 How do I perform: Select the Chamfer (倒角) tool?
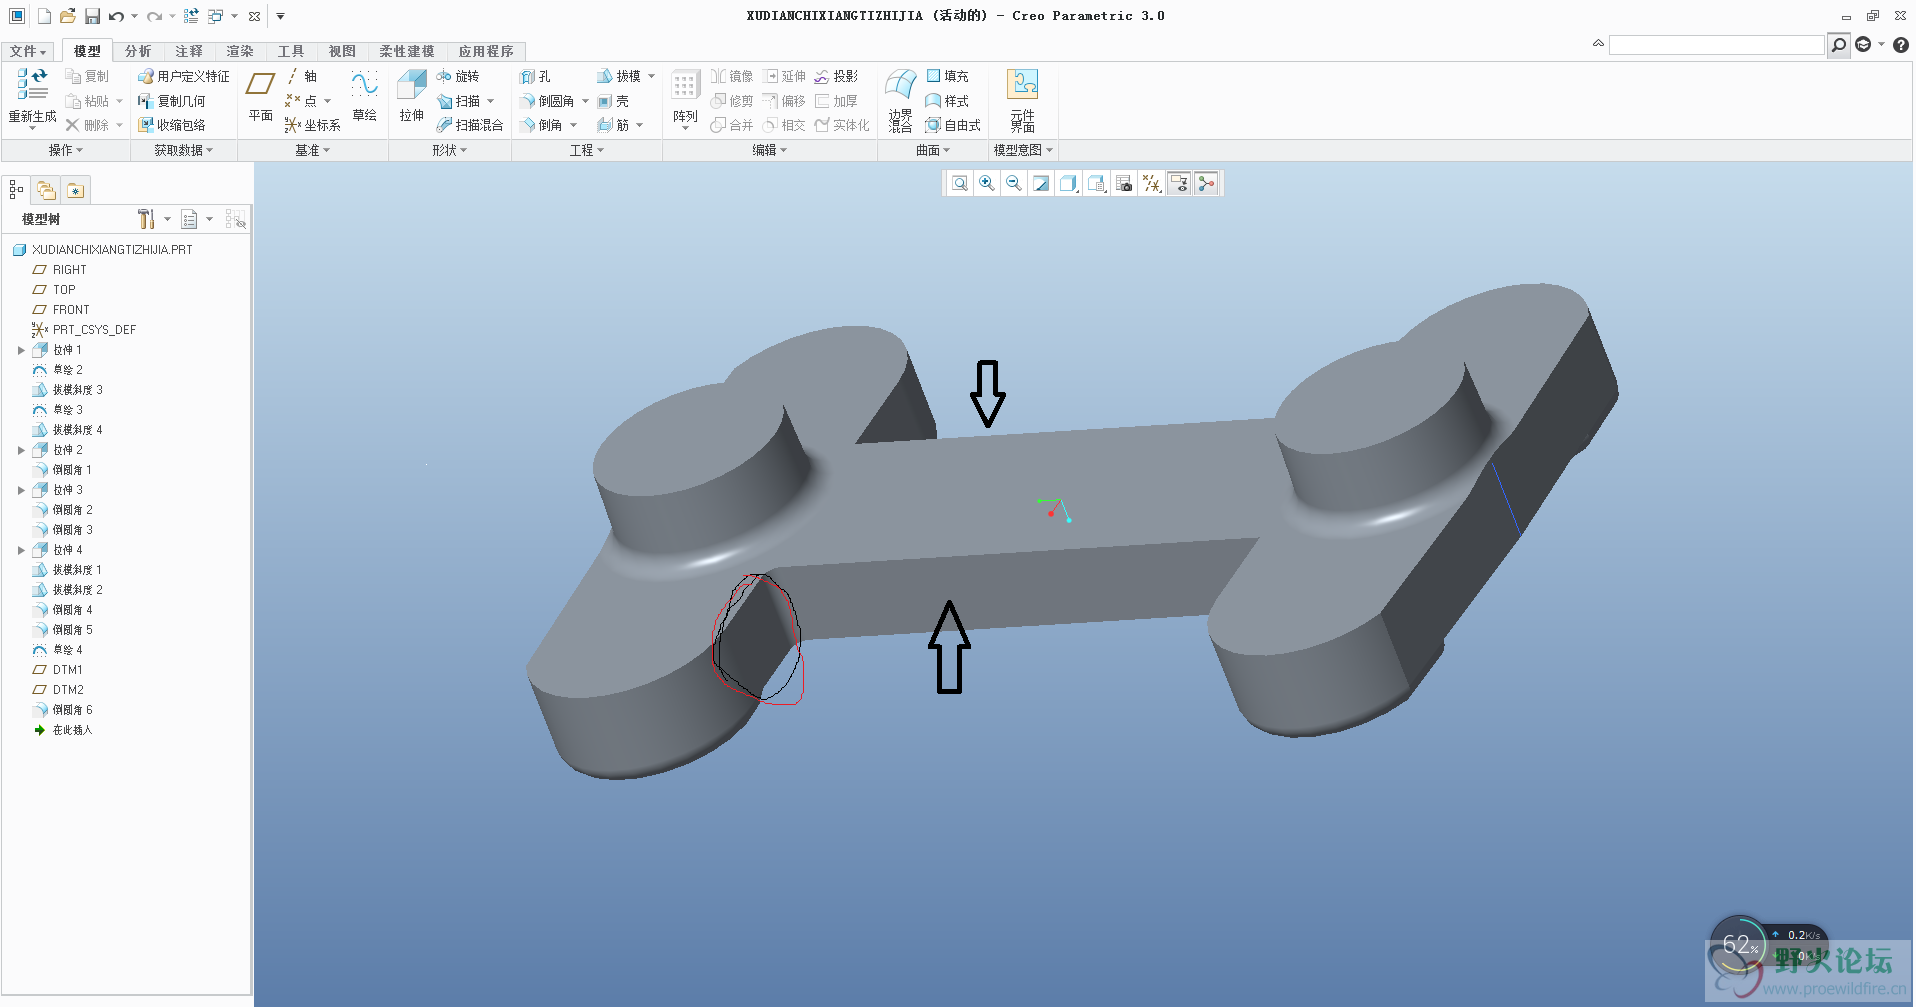541,125
